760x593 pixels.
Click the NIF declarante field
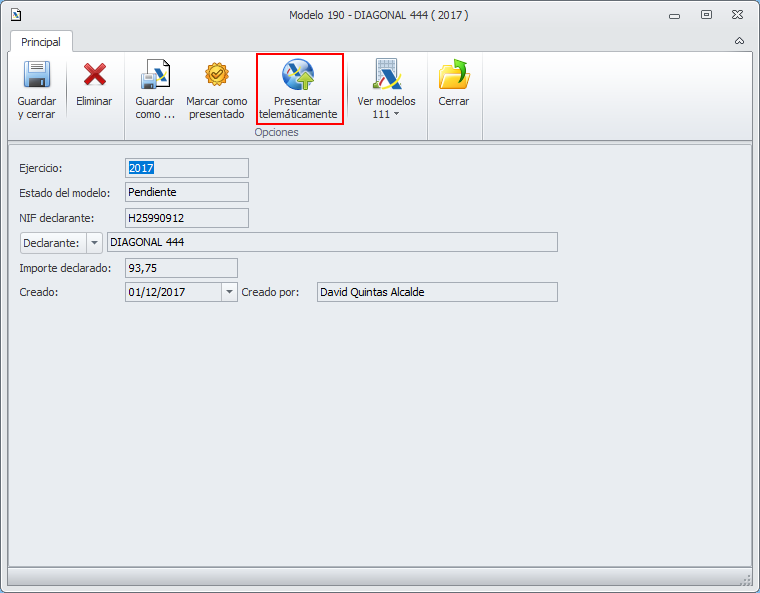187,218
